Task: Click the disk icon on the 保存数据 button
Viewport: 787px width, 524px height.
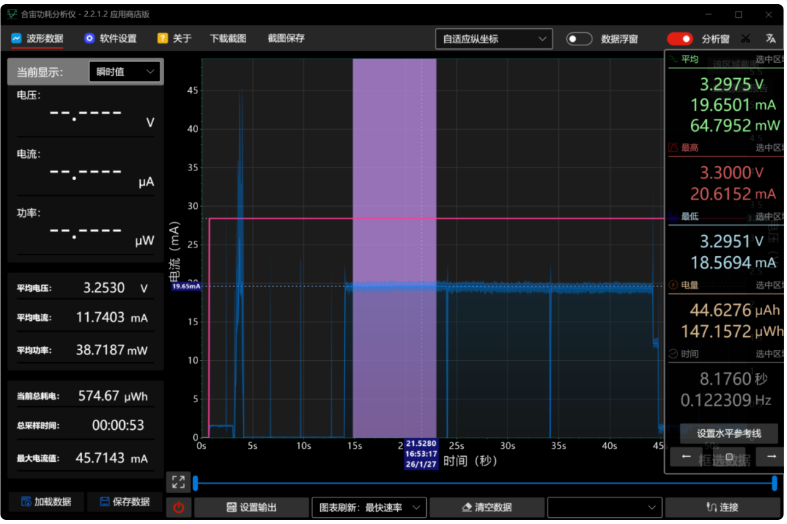Action: point(104,501)
